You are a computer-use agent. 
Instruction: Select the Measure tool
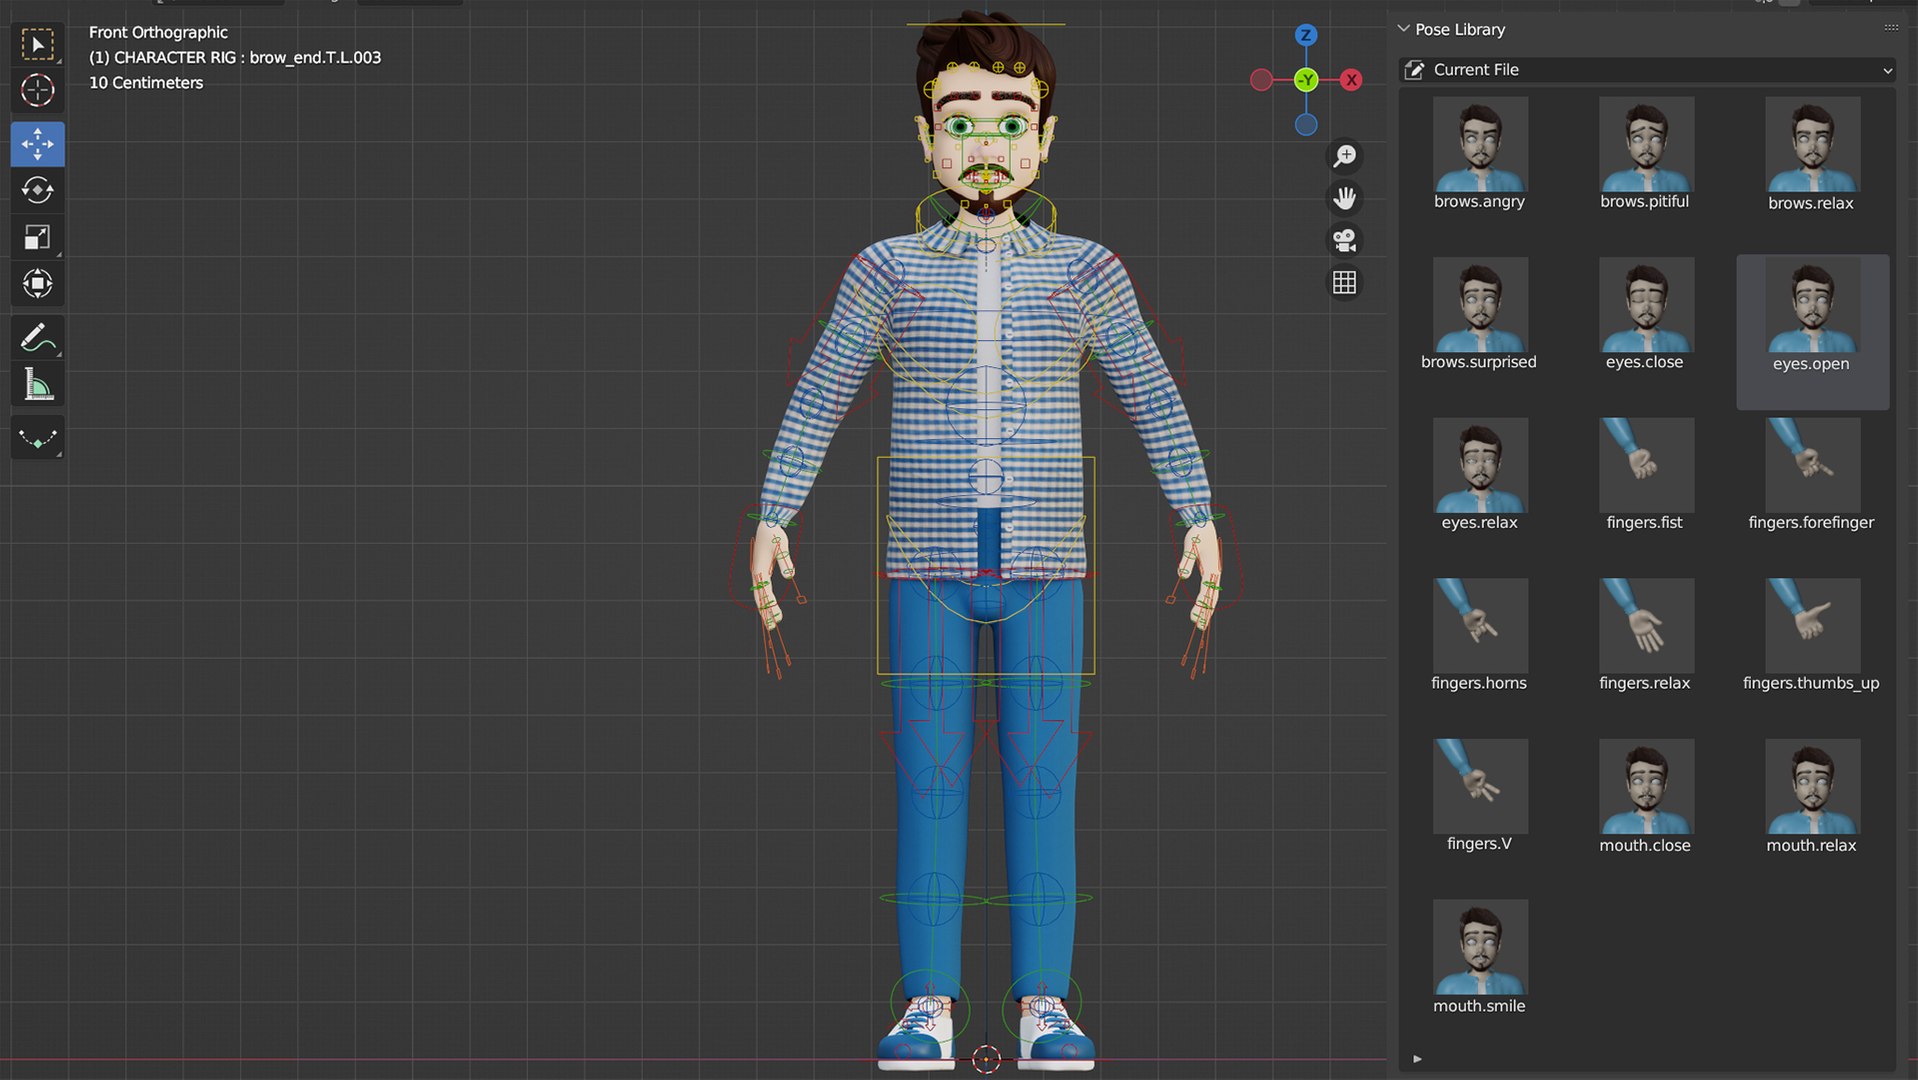point(38,384)
